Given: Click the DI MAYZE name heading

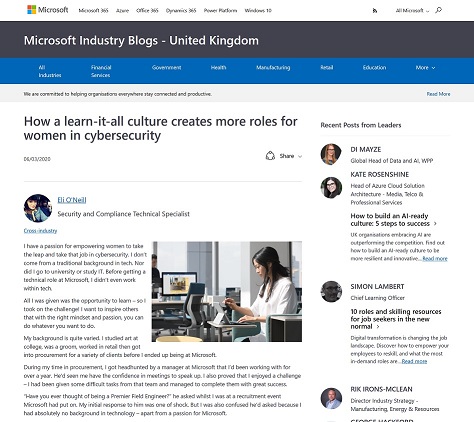Looking at the screenshot, I should tap(366, 150).
